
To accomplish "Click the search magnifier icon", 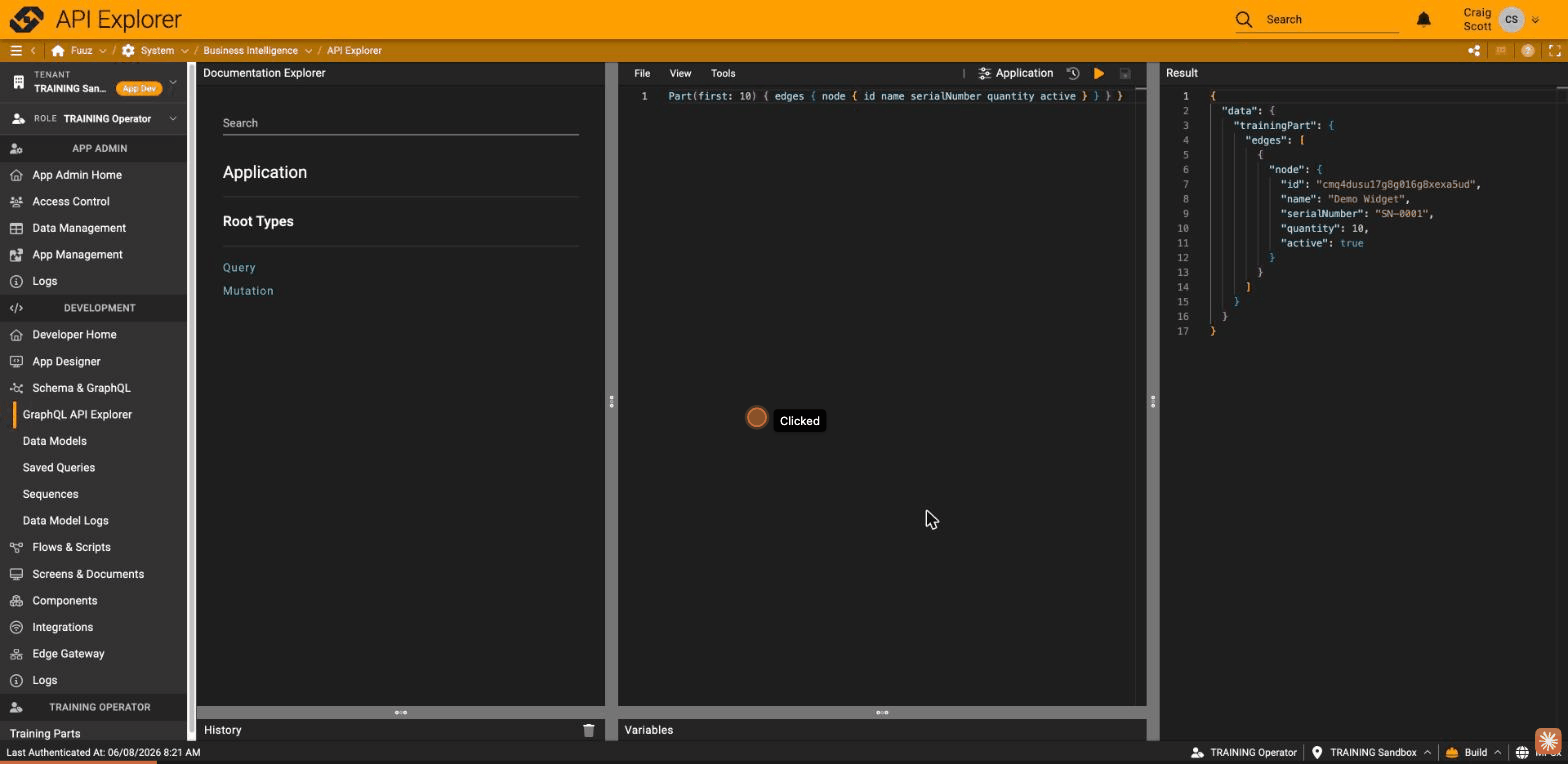I will [x=1244, y=19].
